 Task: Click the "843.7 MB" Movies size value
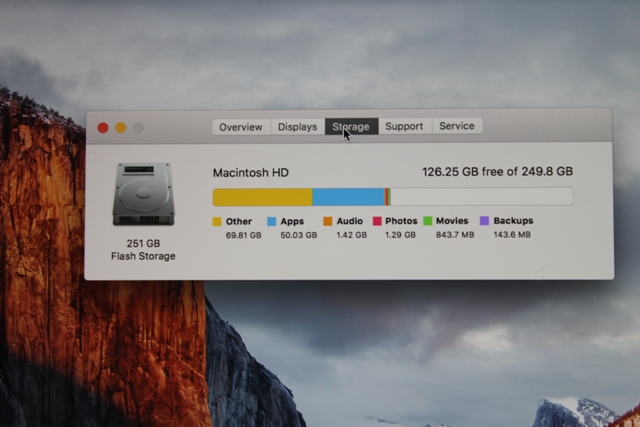coord(455,235)
